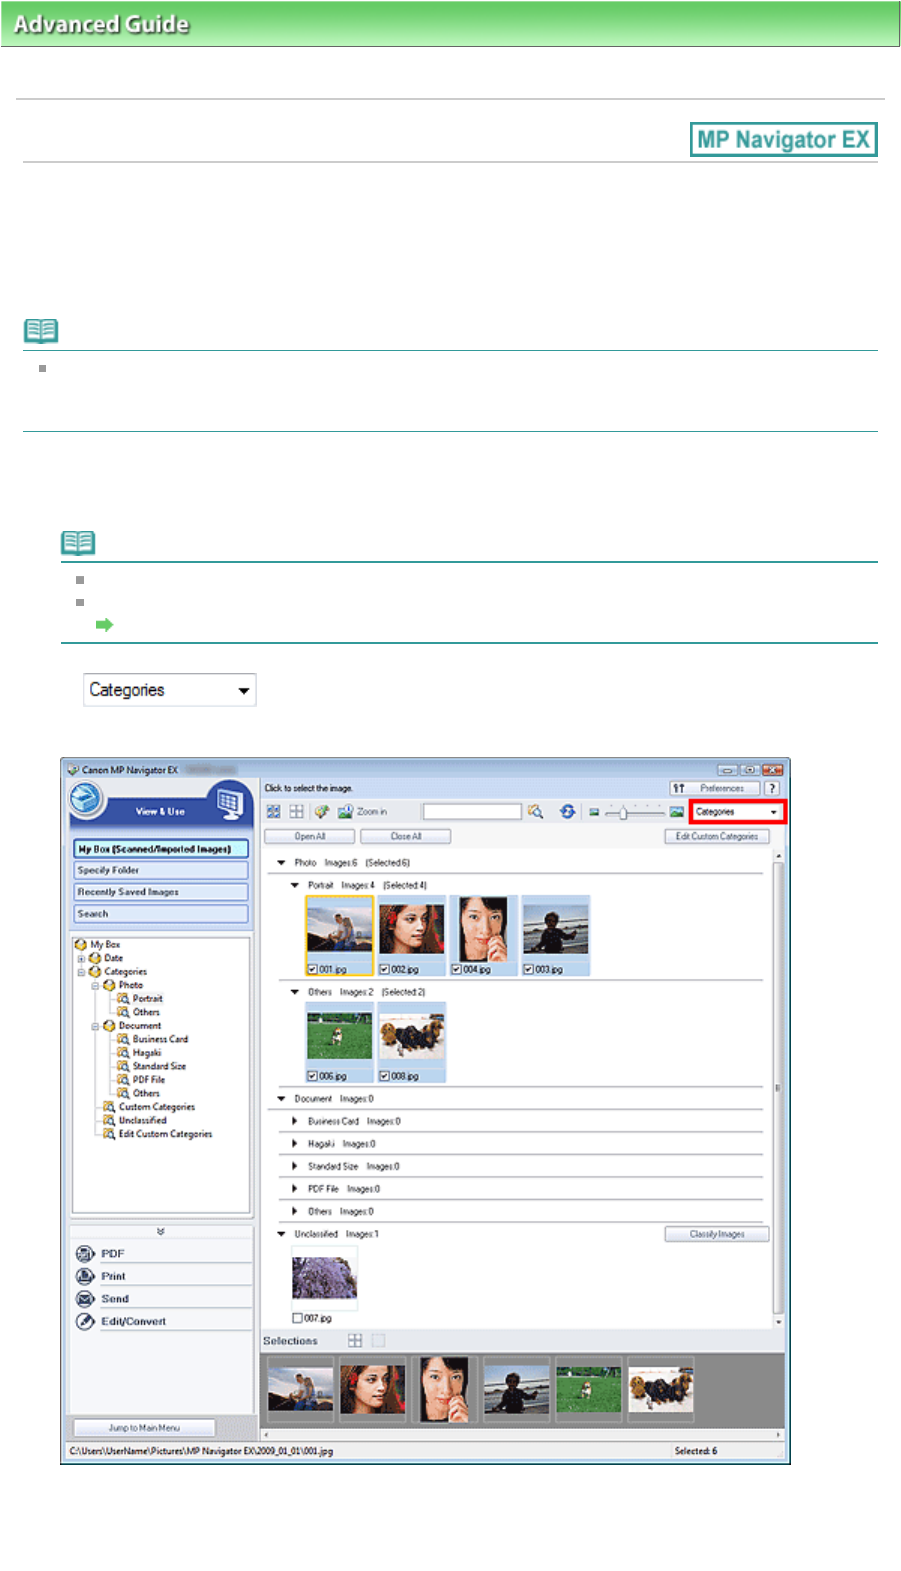Select My Box (Scanned/Imported Images) tab
This screenshot has height=1571, width=901.
click(x=160, y=849)
